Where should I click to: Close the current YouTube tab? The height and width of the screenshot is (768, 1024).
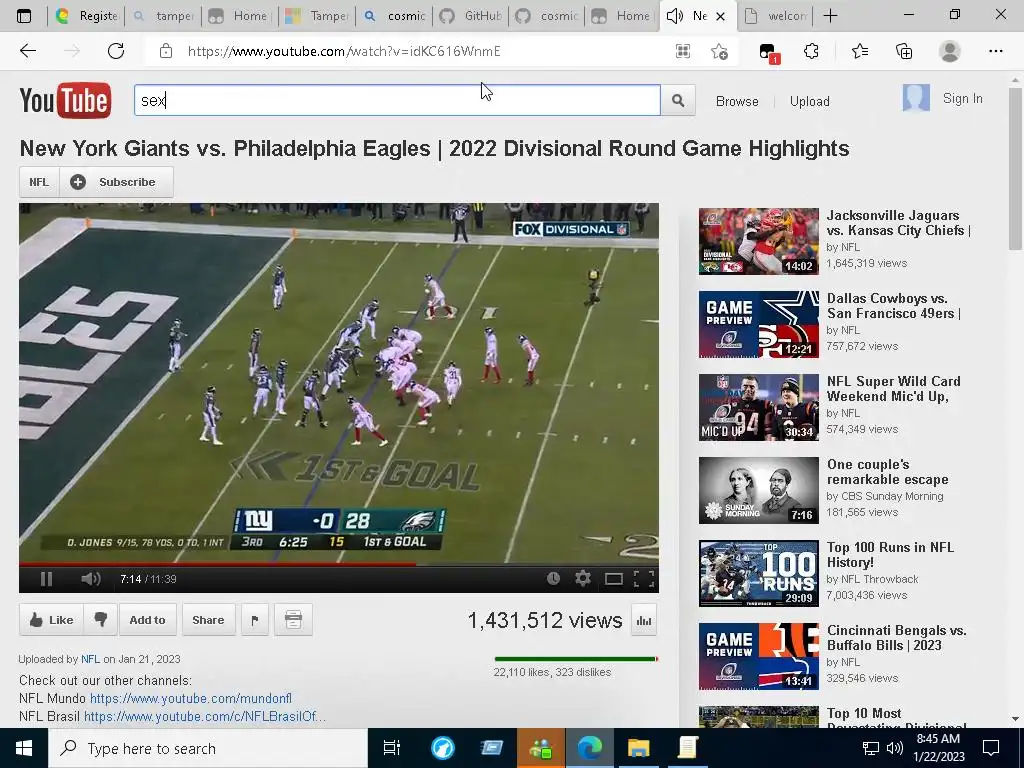[720, 16]
